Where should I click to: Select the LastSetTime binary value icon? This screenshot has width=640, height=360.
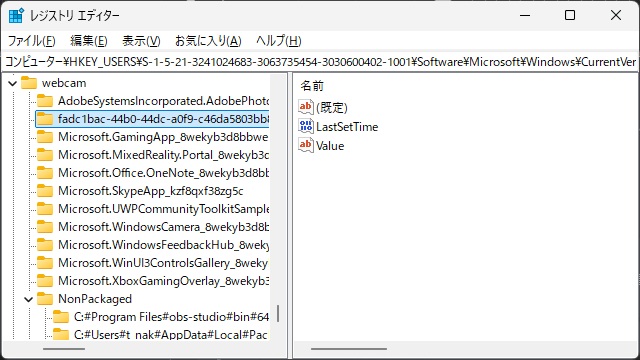(x=306, y=126)
